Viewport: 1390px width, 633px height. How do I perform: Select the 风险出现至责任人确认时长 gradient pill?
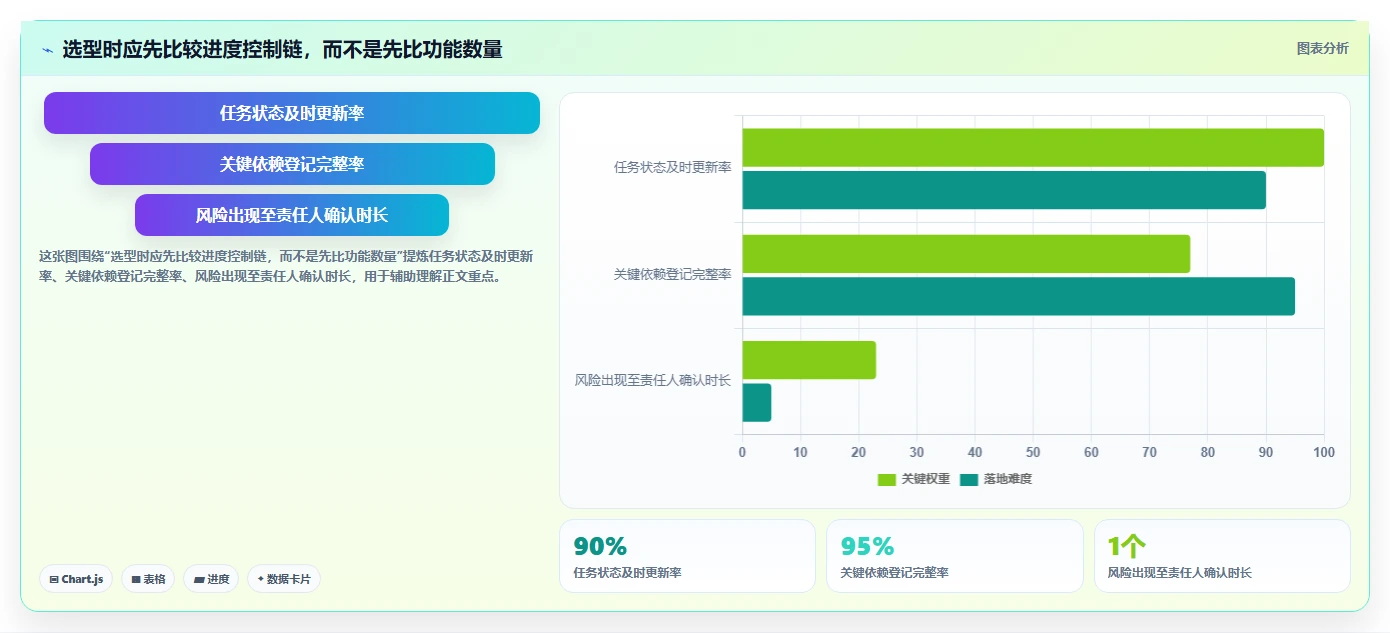point(292,215)
